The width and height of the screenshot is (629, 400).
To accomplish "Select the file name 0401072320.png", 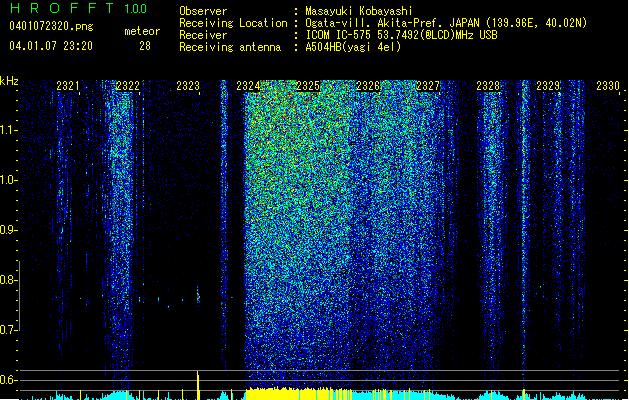I will coord(51,26).
